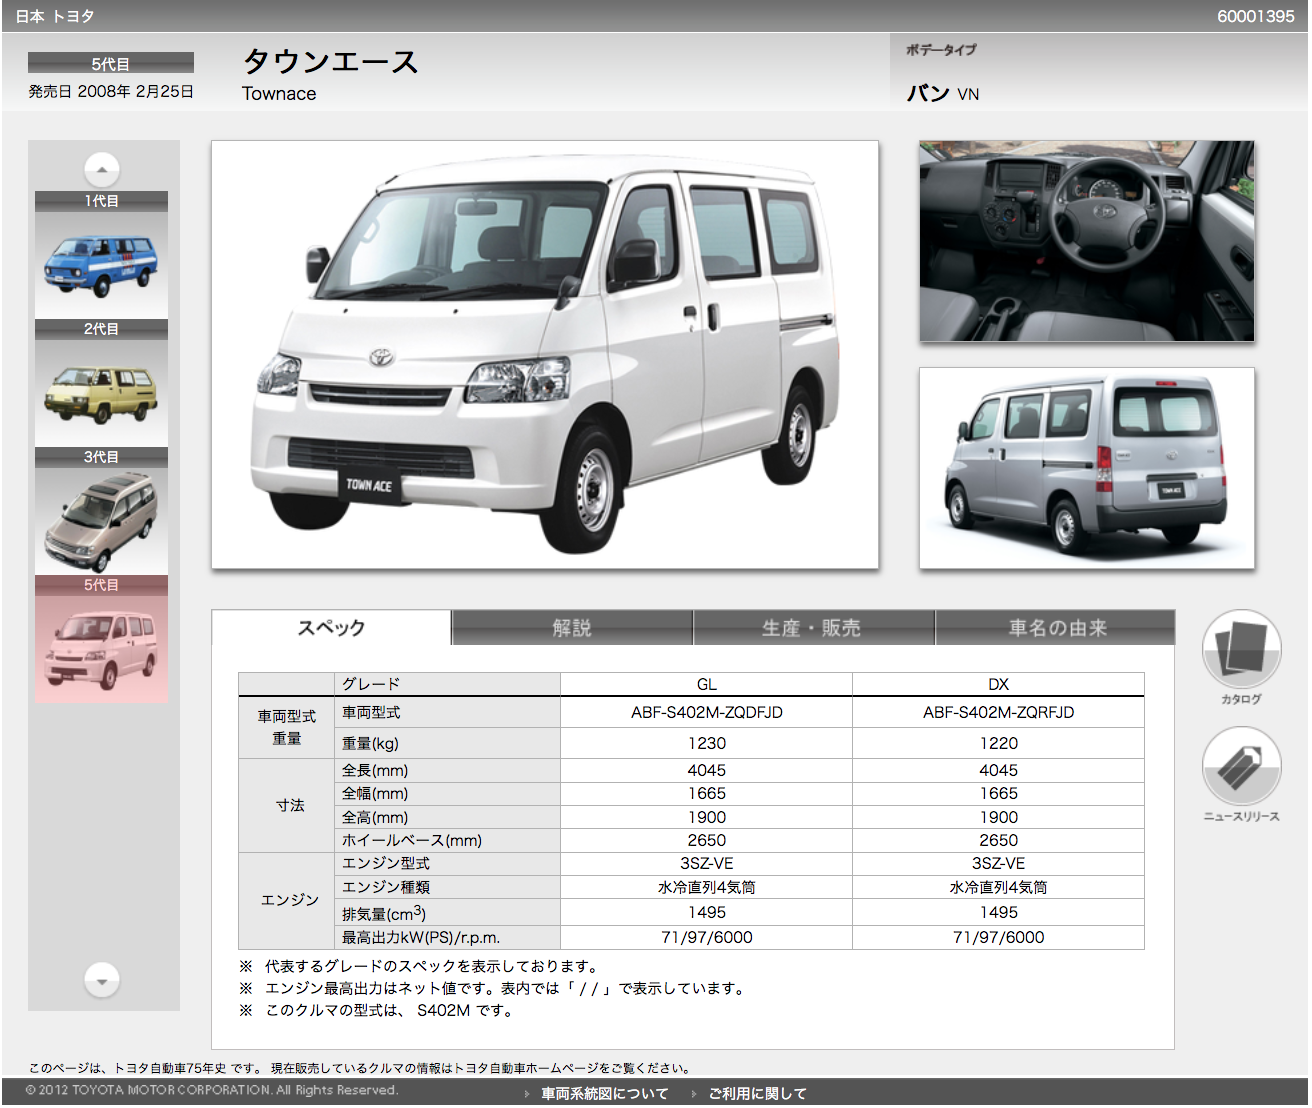Click the 発売日 2008年 2月25日 text
The height and width of the screenshot is (1108, 1312).
click(111, 91)
